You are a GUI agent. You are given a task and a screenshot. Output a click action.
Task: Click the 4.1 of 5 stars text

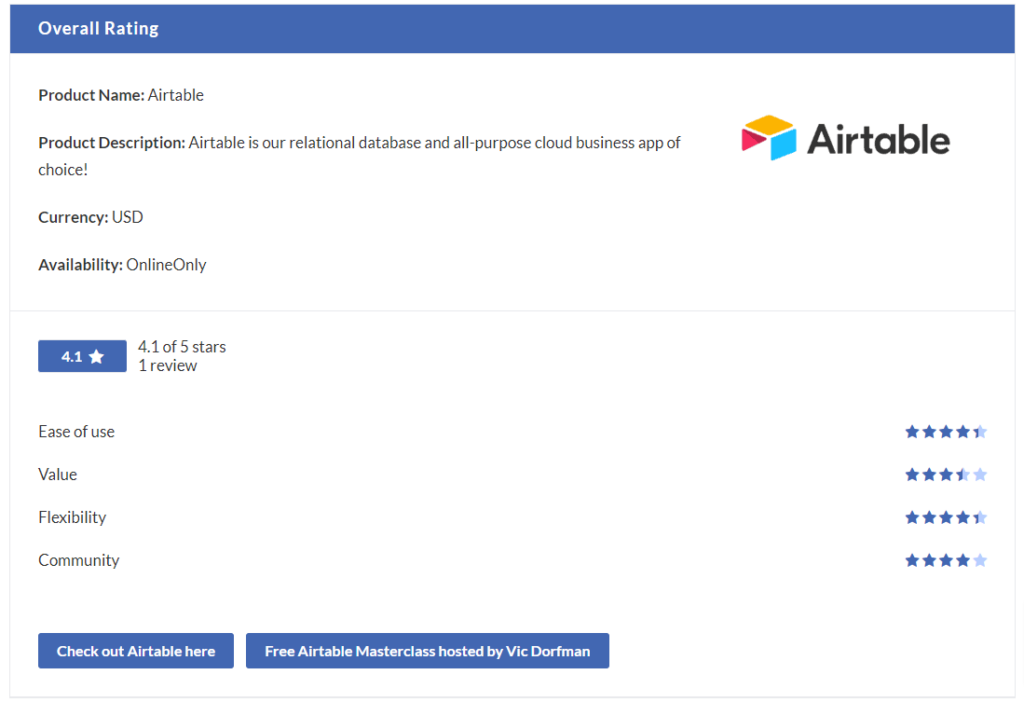[182, 347]
